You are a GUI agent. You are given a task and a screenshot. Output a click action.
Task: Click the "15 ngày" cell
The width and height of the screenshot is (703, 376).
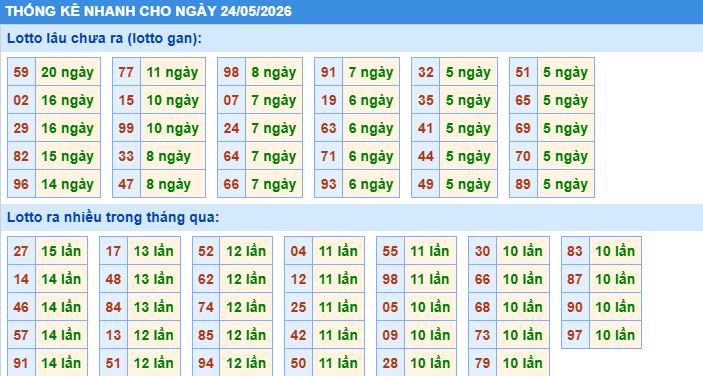(68, 156)
